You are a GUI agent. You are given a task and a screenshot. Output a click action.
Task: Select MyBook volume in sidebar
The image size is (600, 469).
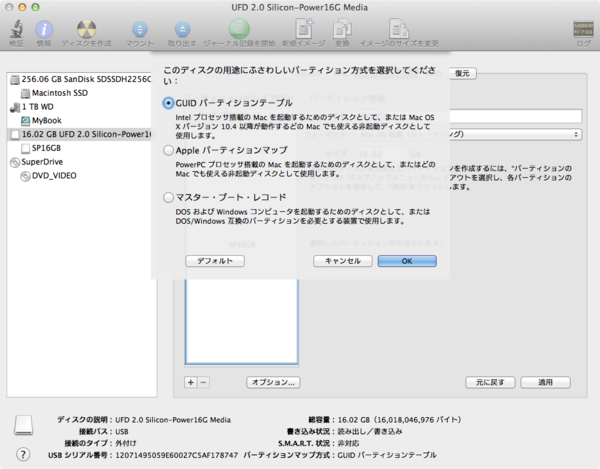pyautogui.click(x=82, y=121)
